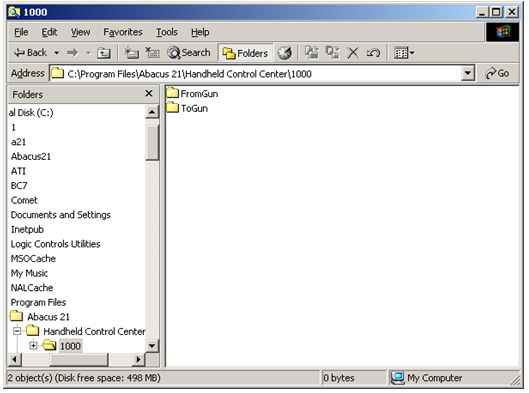
Task: Click the Disconnect Network Drive icon
Action: click(152, 53)
